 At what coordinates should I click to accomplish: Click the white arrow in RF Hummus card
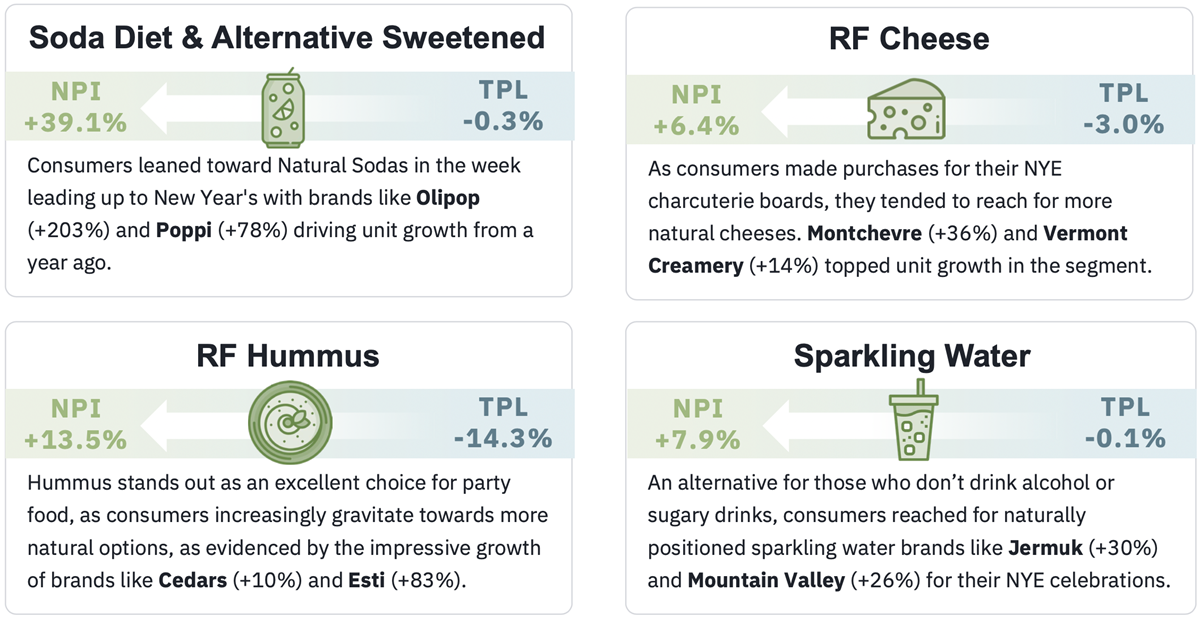coord(190,423)
